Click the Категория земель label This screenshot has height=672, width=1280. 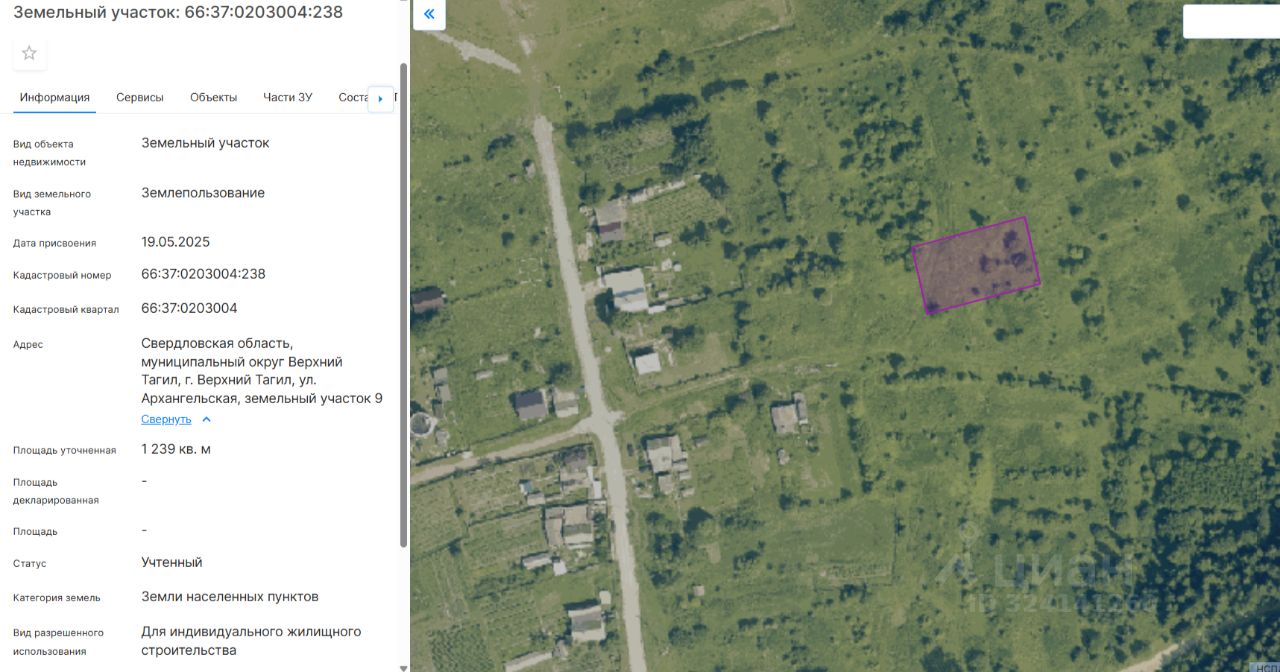click(56, 598)
